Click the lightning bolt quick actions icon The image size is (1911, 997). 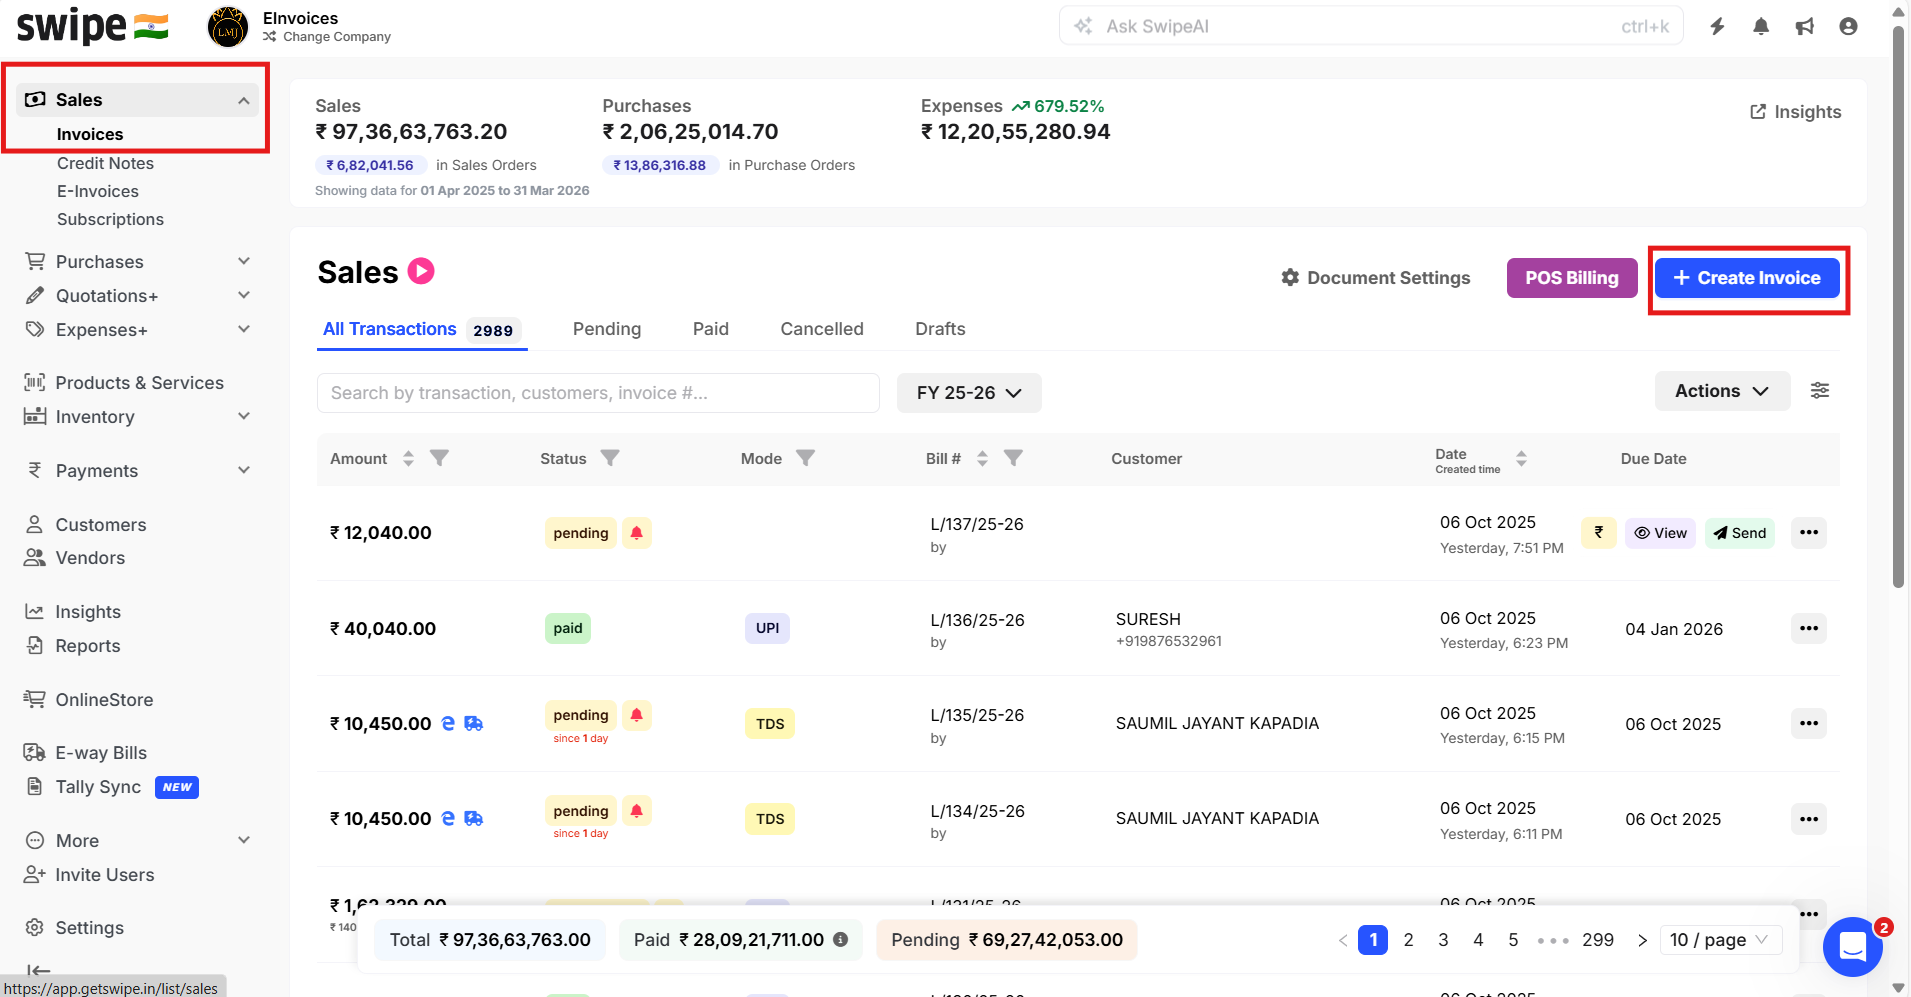1717,27
